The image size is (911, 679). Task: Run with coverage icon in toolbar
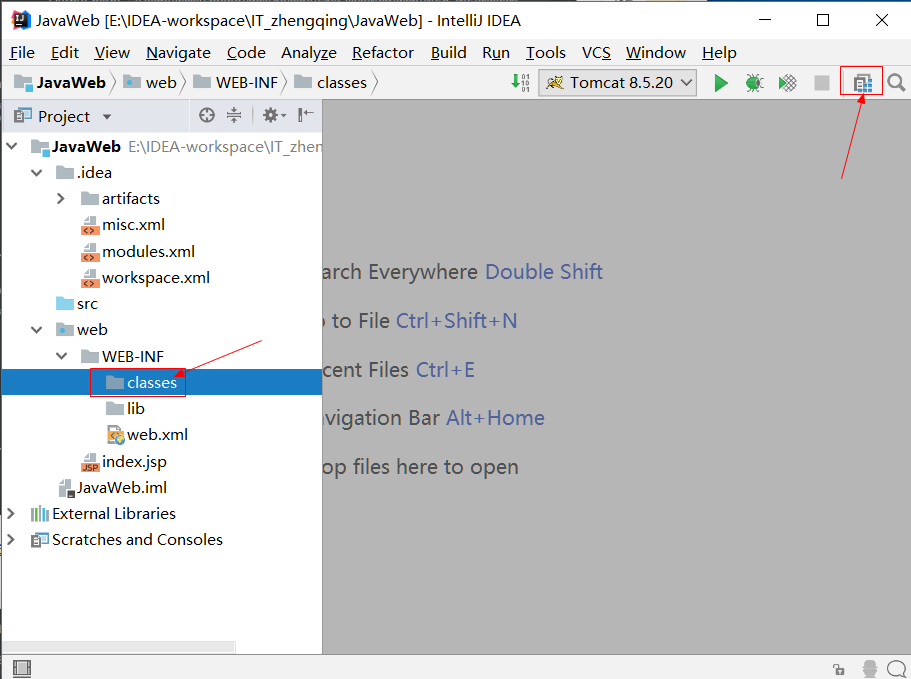(788, 83)
